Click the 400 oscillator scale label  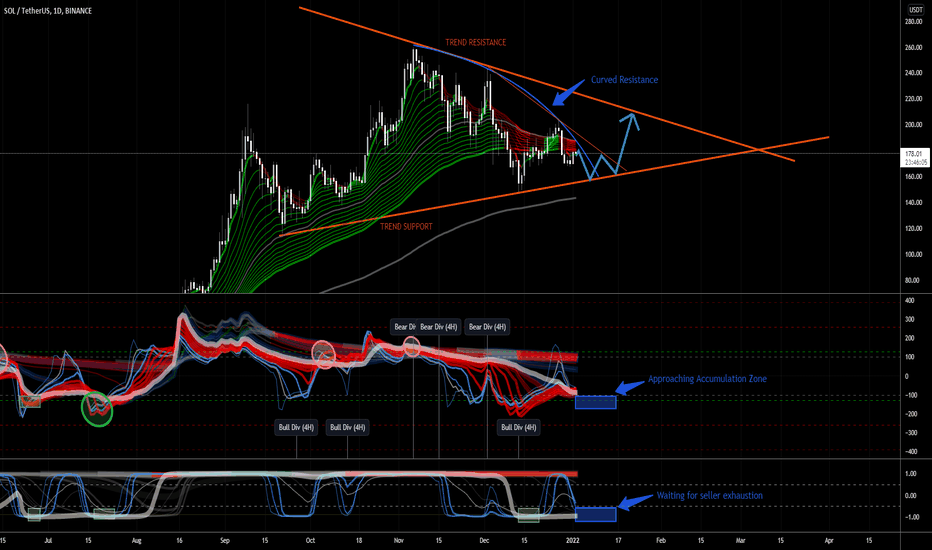(x=909, y=301)
